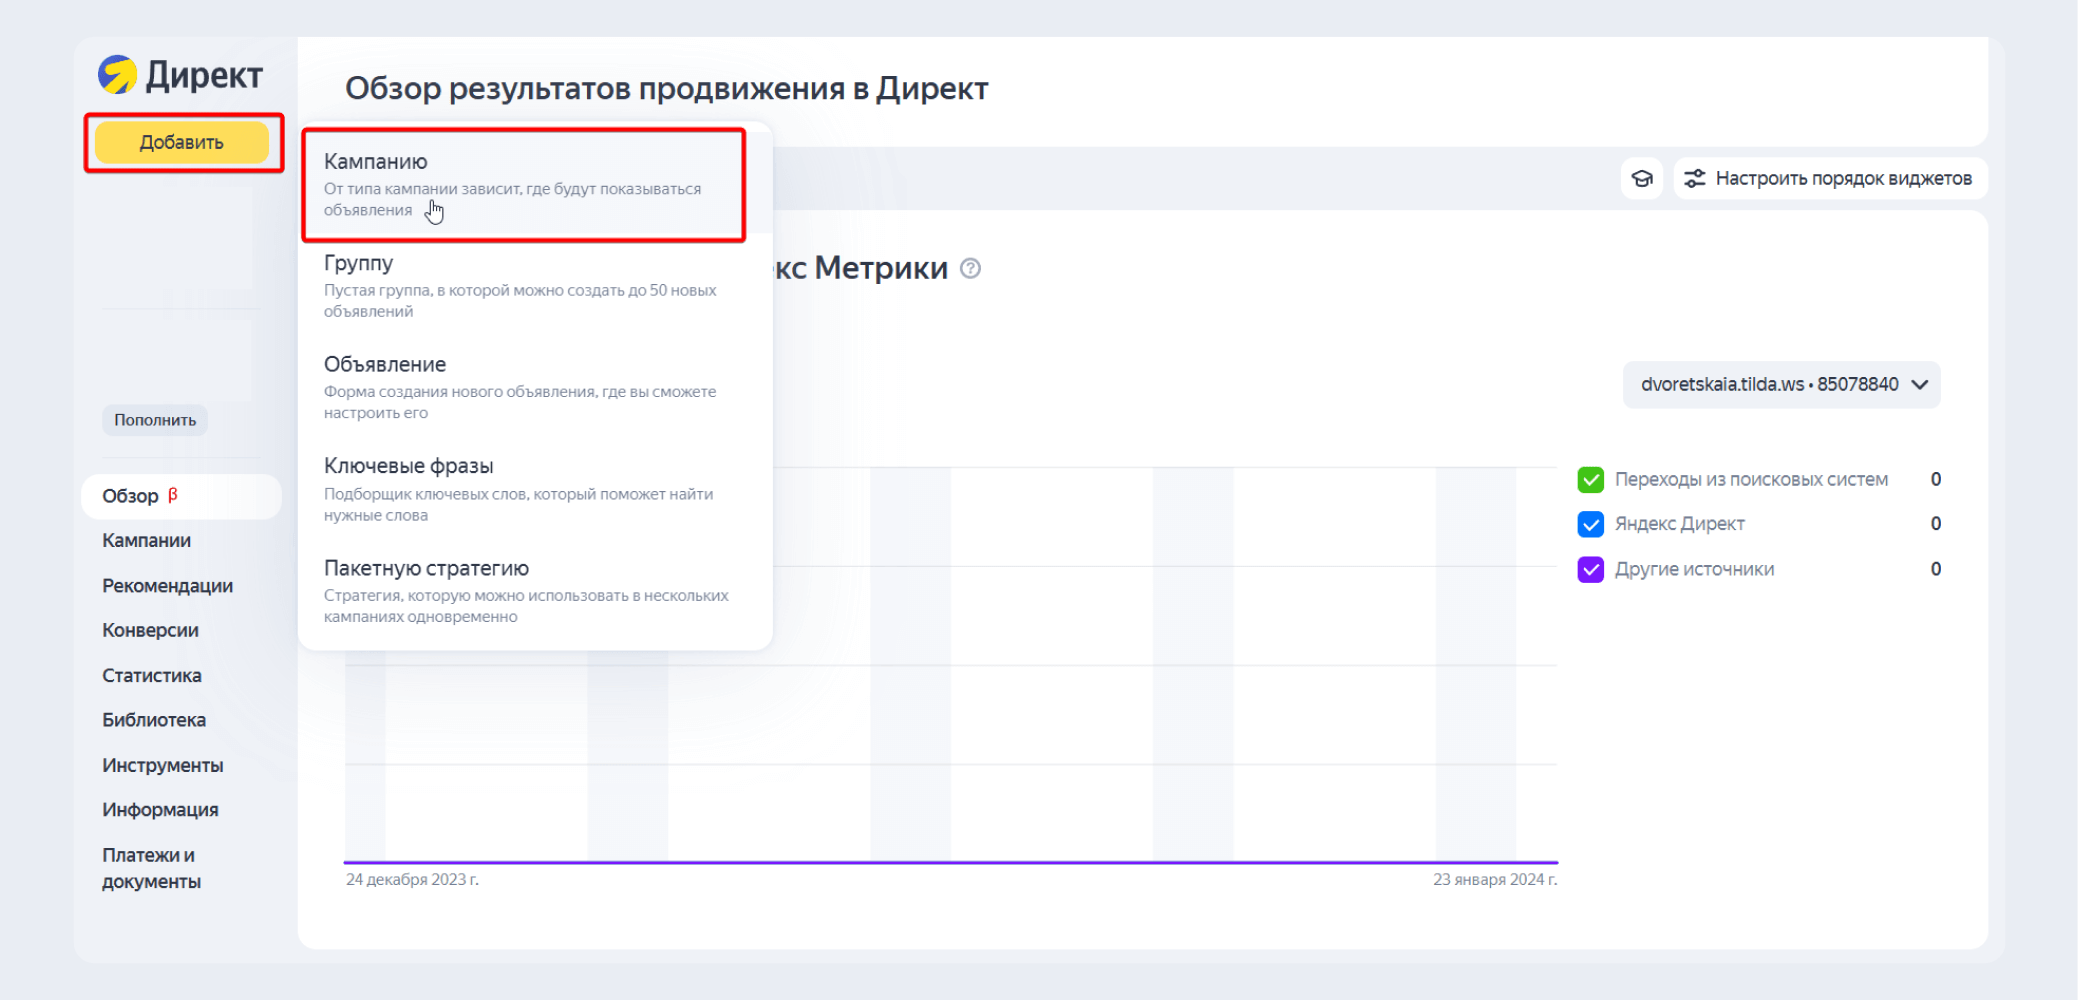The image size is (2078, 1000).
Task: Open Ключевые фразы from the menu
Action: click(535, 489)
